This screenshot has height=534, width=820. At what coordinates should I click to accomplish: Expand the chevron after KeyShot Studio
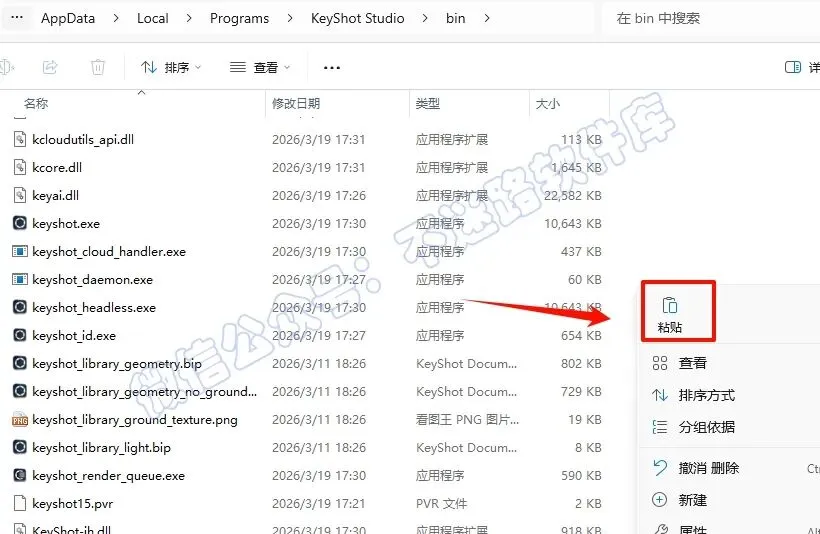point(425,18)
